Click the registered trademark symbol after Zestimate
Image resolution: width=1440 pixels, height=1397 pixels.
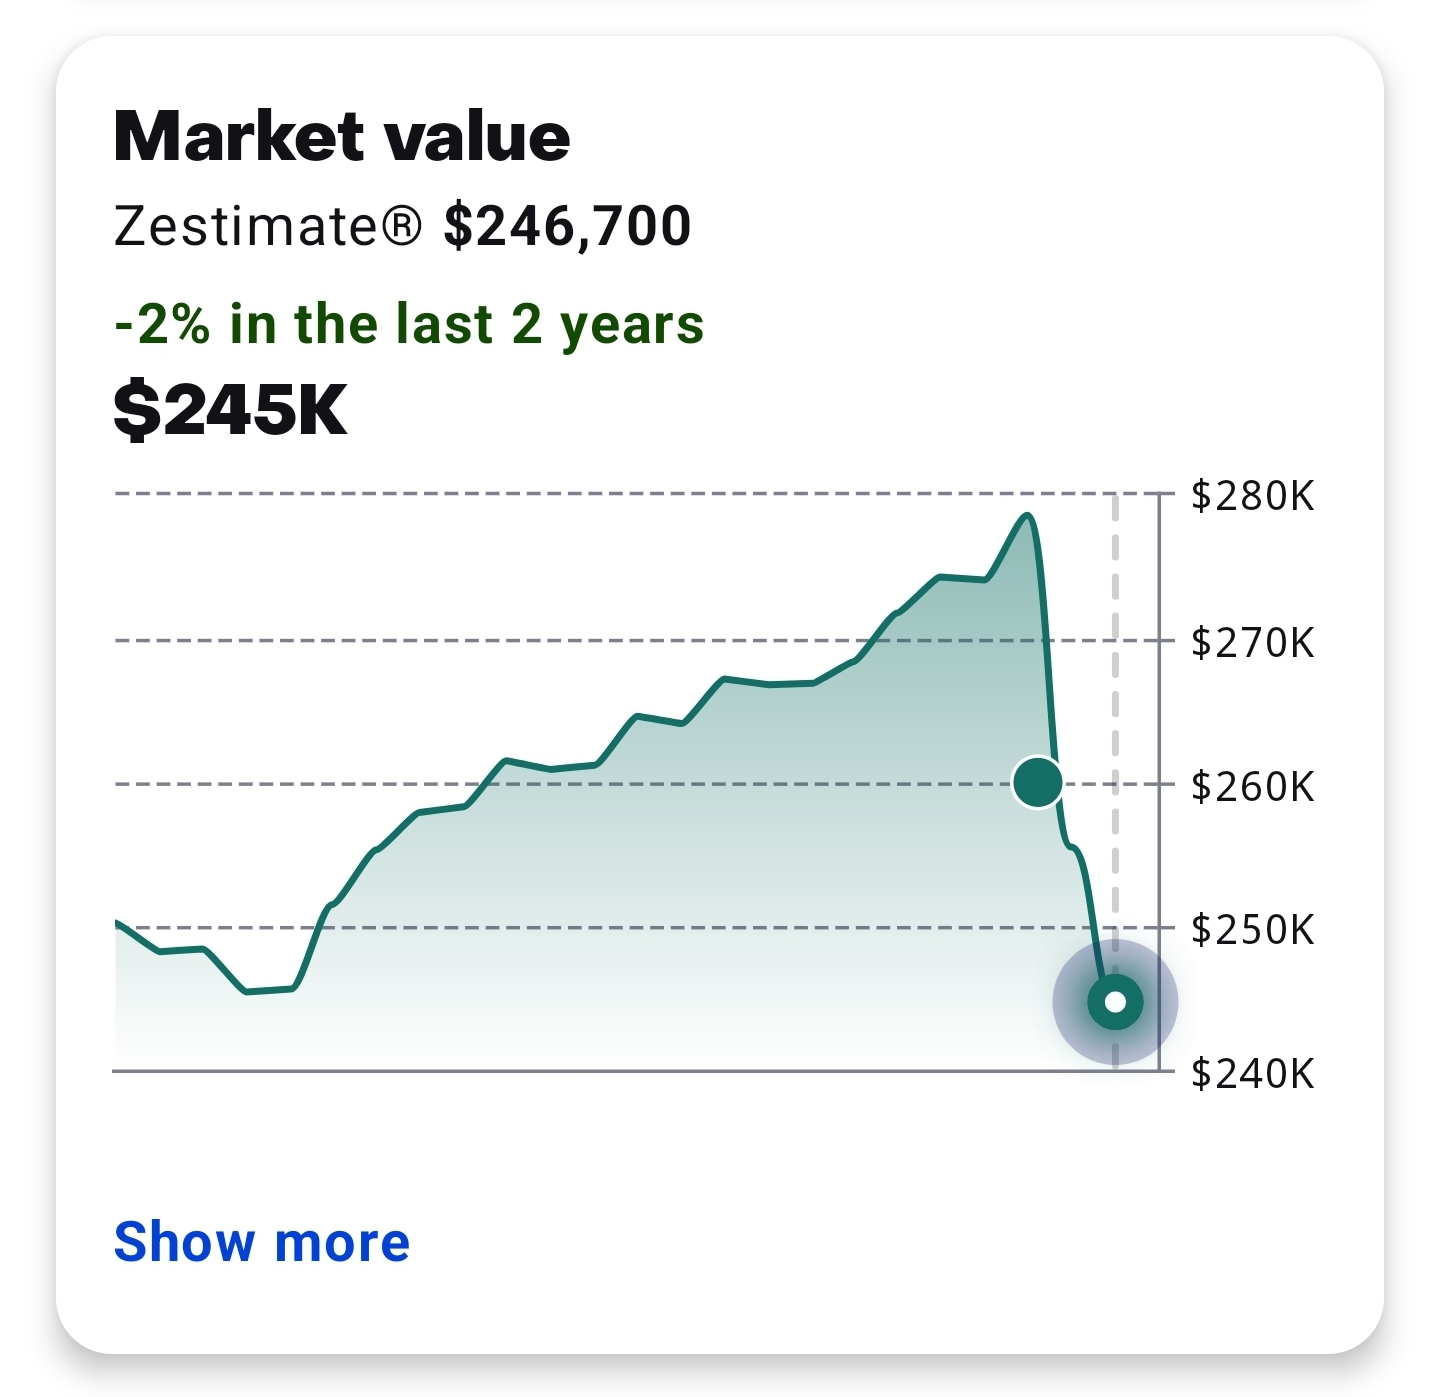[402, 226]
